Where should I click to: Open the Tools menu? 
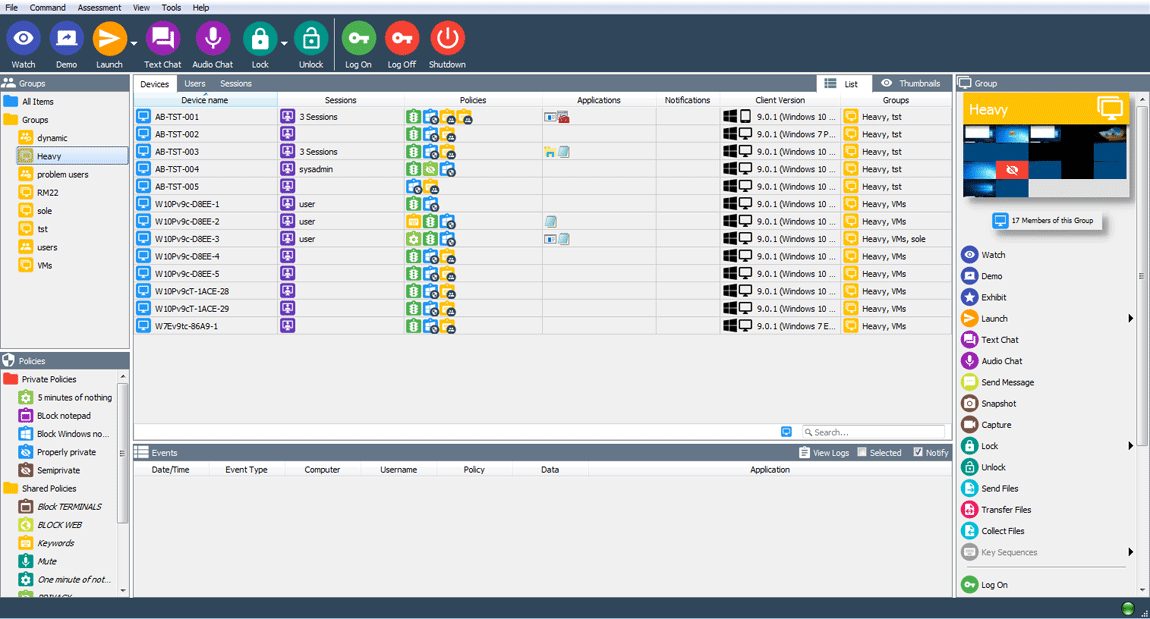click(172, 7)
